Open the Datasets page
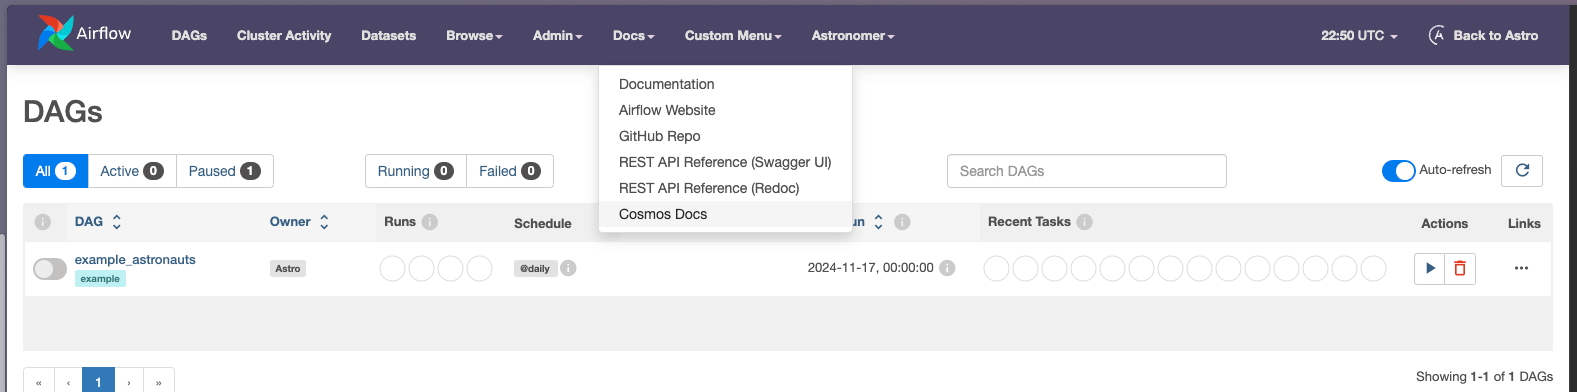The height and width of the screenshot is (392, 1577). pos(388,35)
